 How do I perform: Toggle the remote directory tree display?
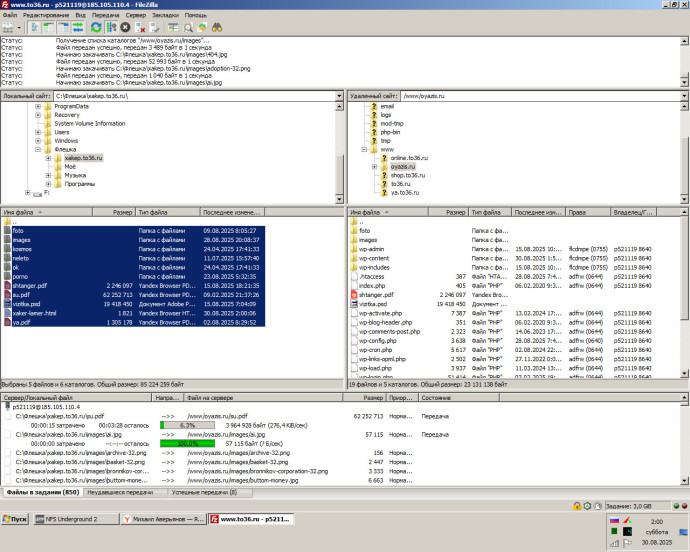click(x=63, y=27)
